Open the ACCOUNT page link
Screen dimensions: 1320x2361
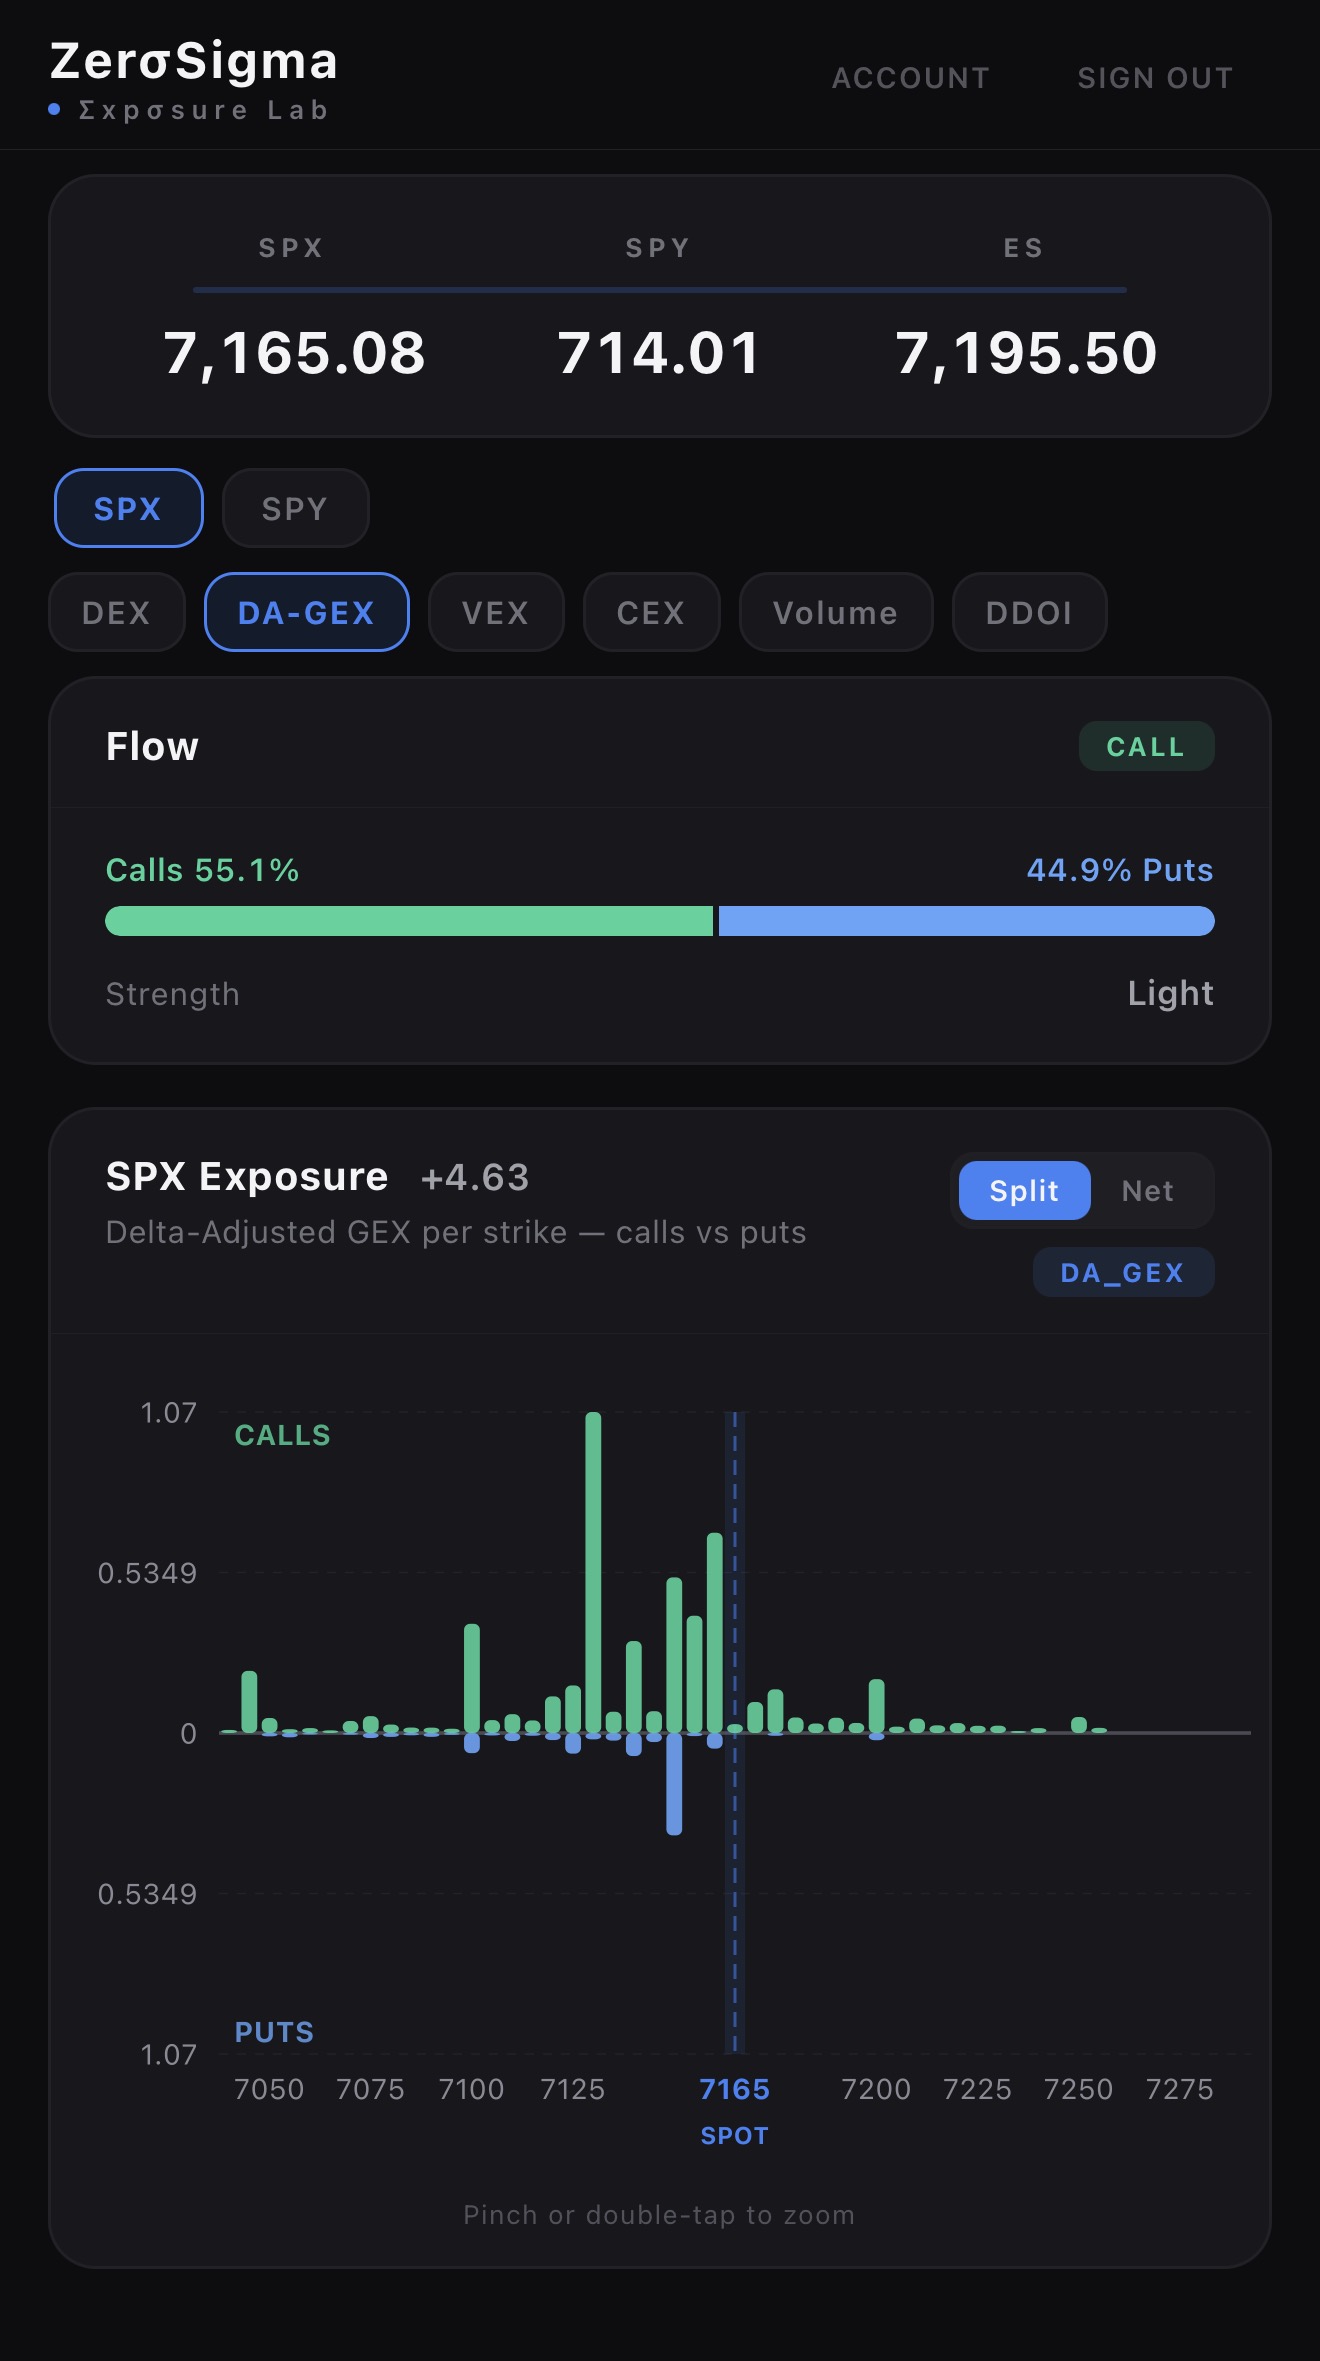(910, 78)
